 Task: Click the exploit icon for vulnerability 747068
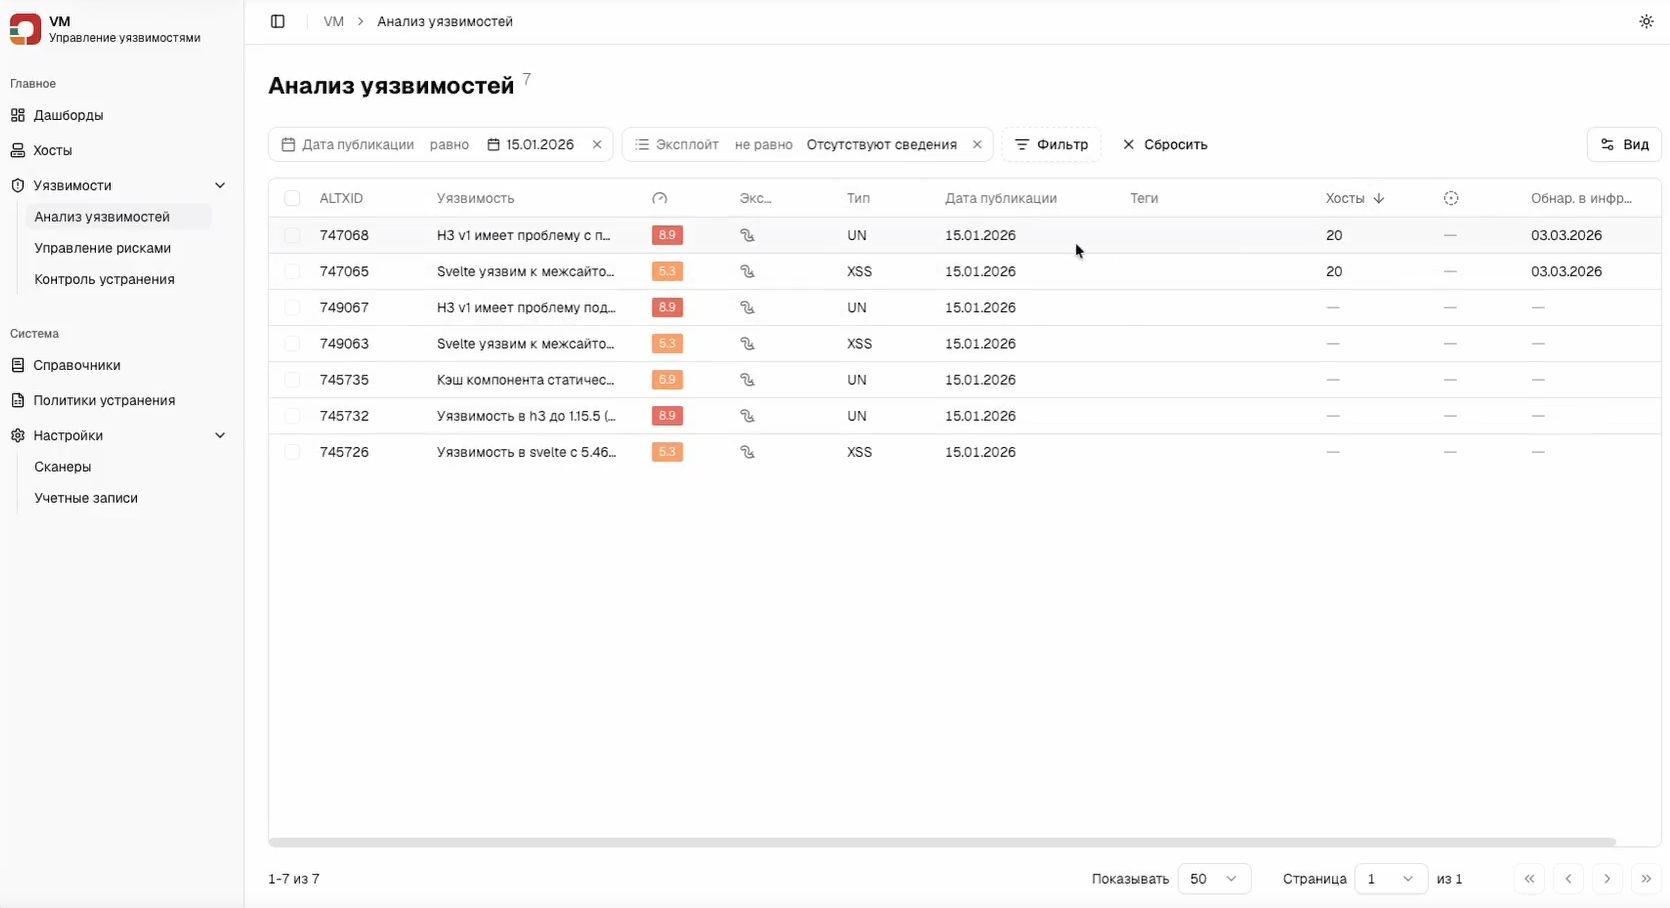[747, 236]
